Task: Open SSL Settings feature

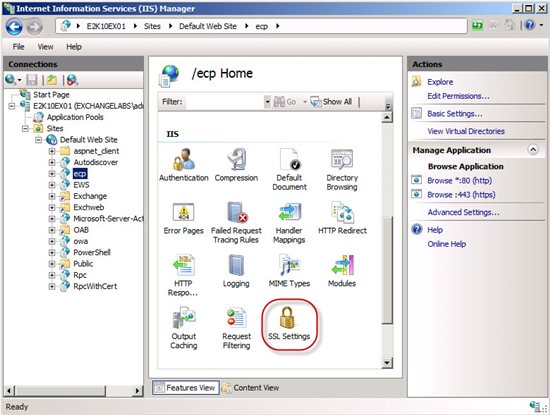Action: coord(289,323)
